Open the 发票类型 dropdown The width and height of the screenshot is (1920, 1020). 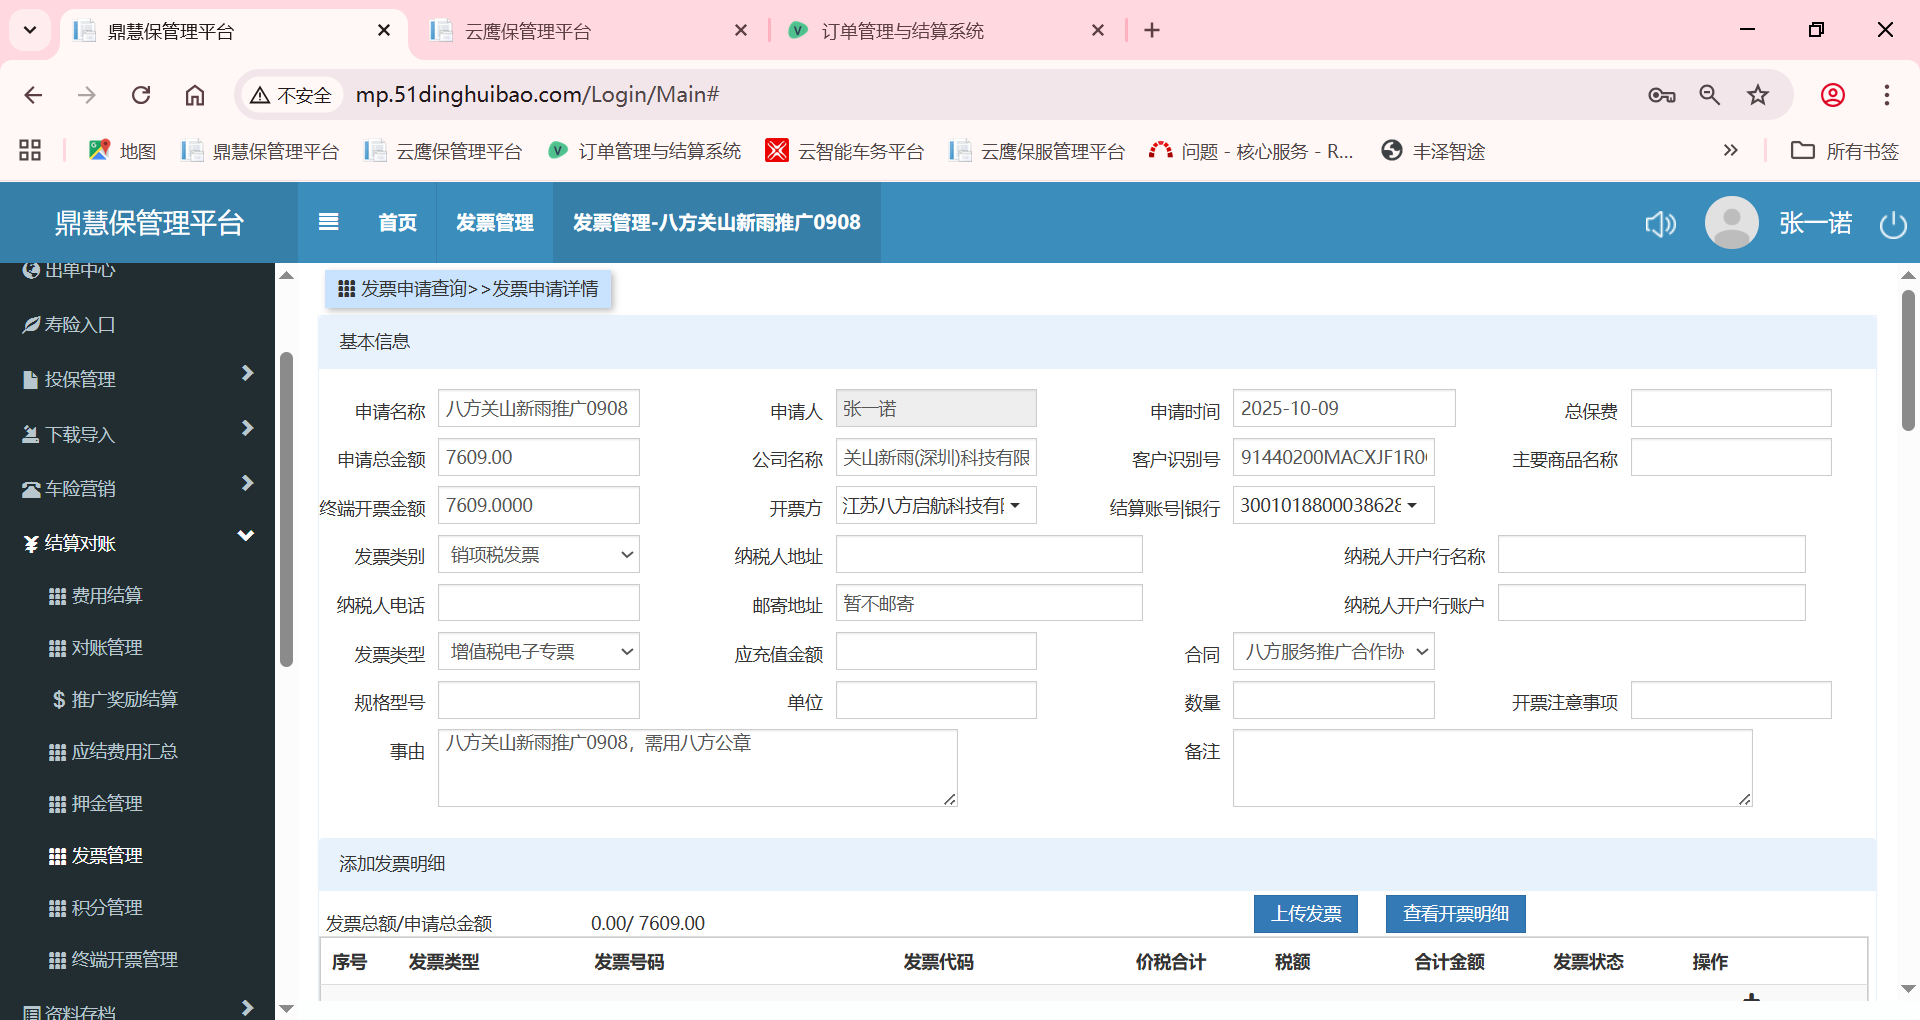pyautogui.click(x=539, y=652)
